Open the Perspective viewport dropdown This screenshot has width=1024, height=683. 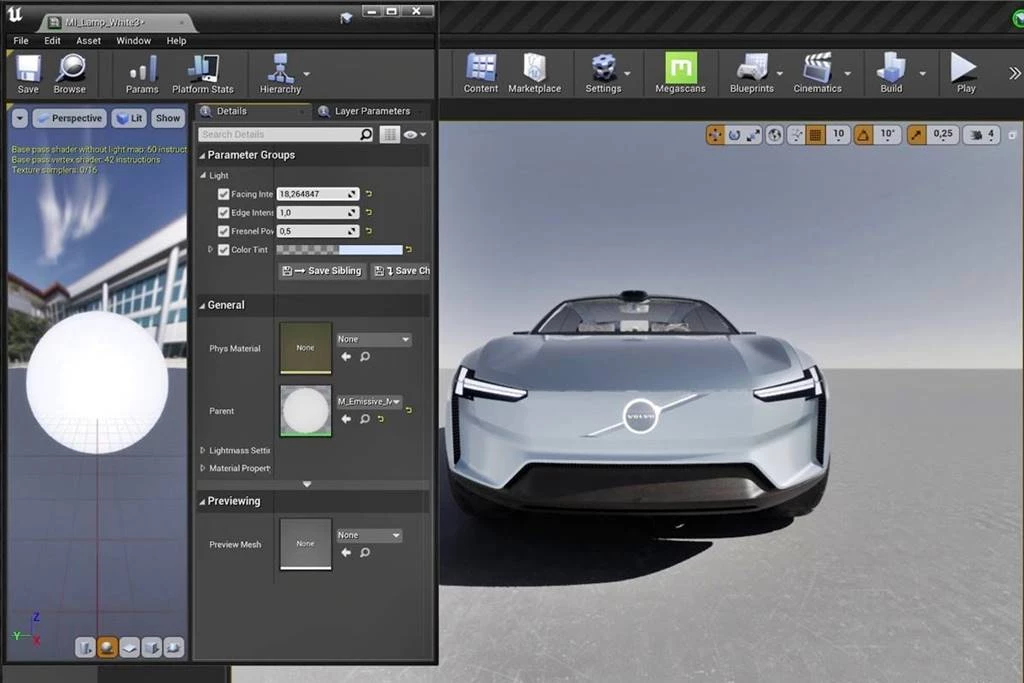click(69, 118)
